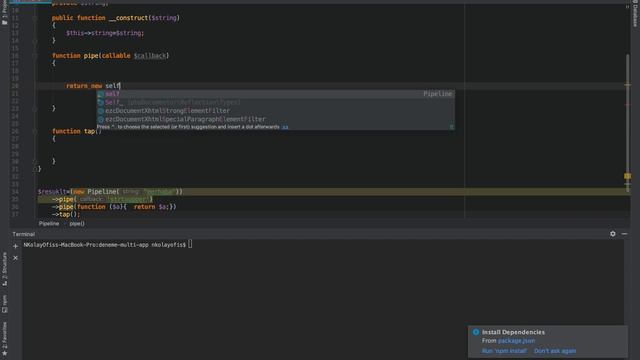Open the Favorites tool window tab

(4, 339)
